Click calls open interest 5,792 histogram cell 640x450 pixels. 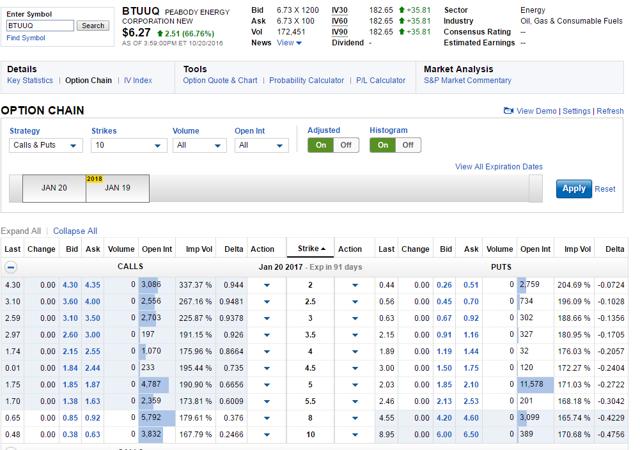click(157, 418)
